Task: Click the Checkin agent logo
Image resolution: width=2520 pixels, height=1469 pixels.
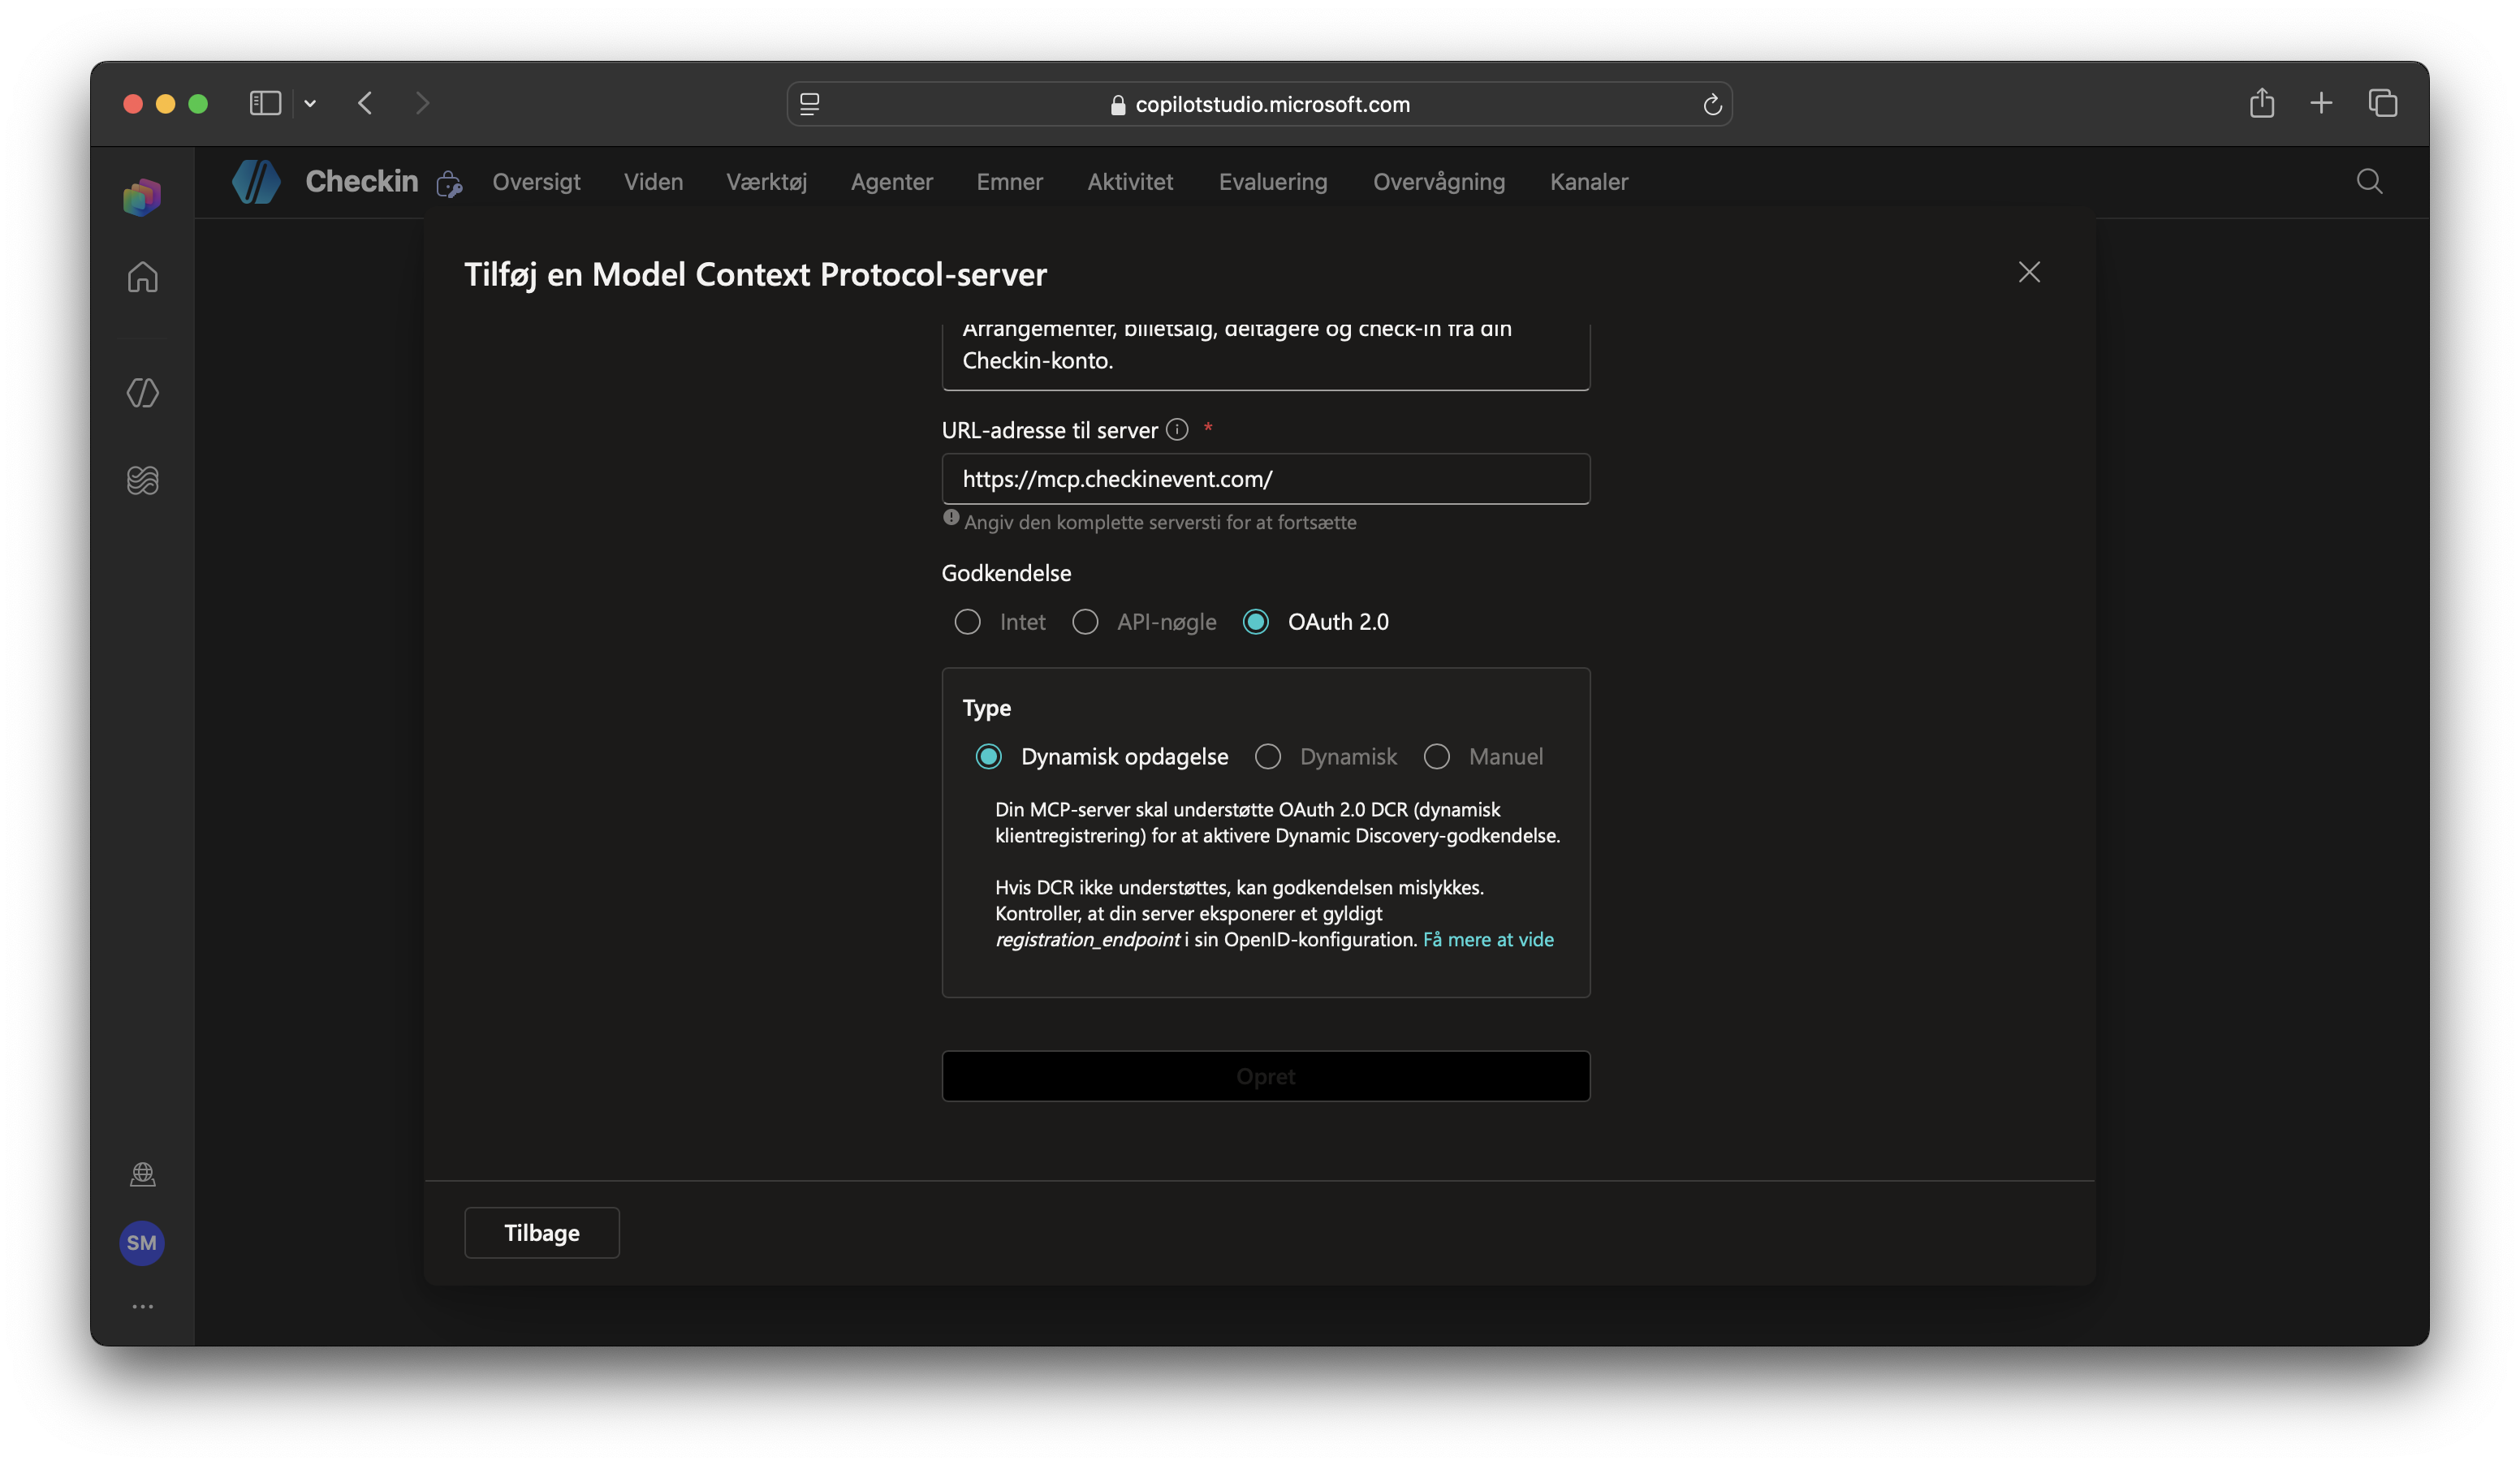Action: click(x=256, y=182)
